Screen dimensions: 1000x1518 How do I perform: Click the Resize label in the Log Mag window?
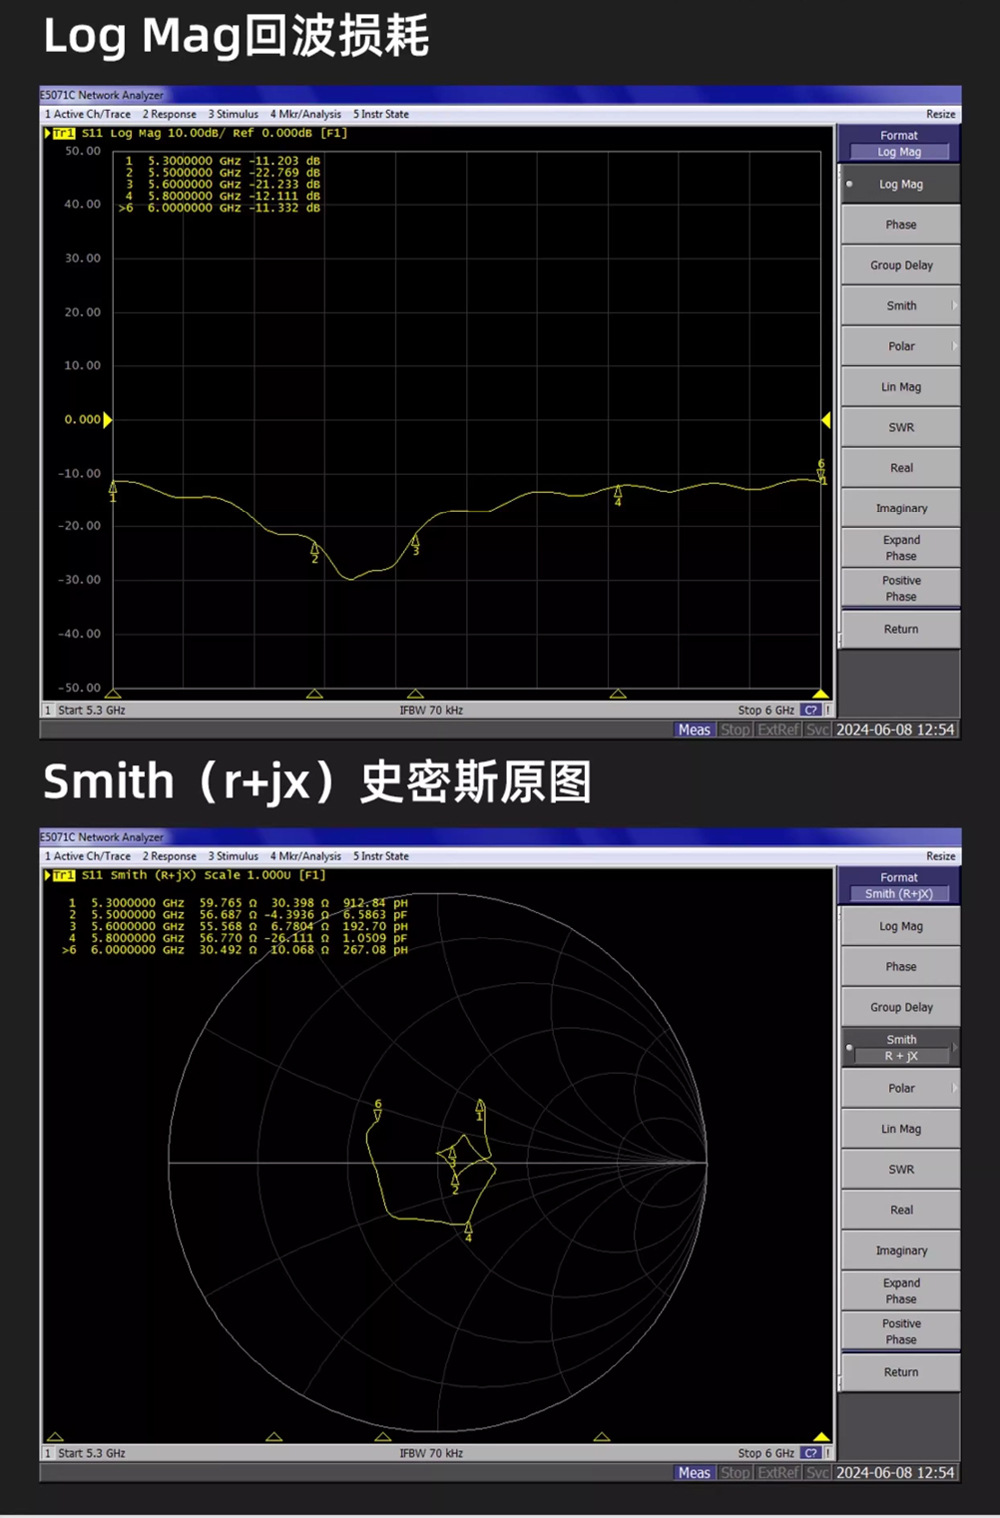(940, 114)
